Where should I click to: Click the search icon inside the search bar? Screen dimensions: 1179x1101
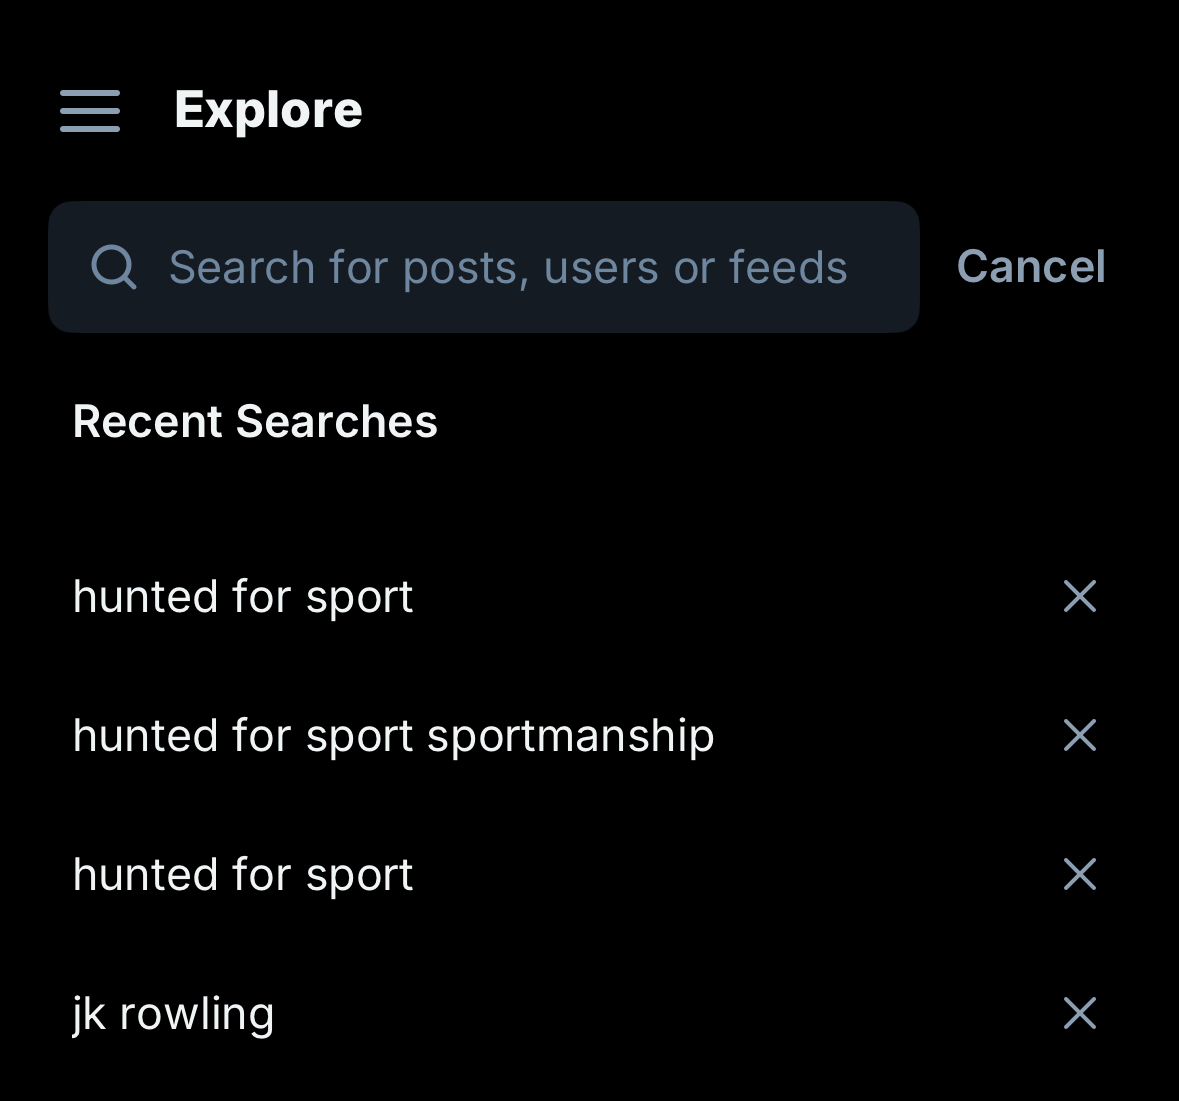pyautogui.click(x=114, y=267)
